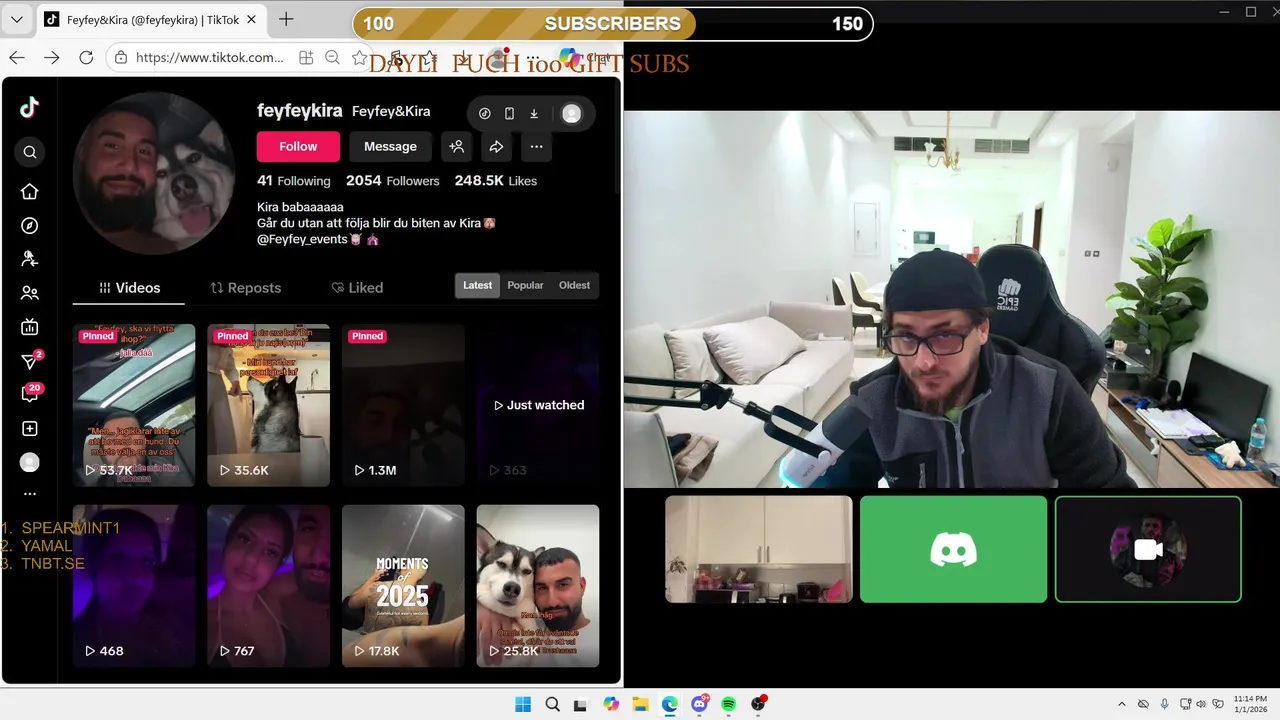Open Discord from the taskbar
The image size is (1280, 720).
[699, 704]
